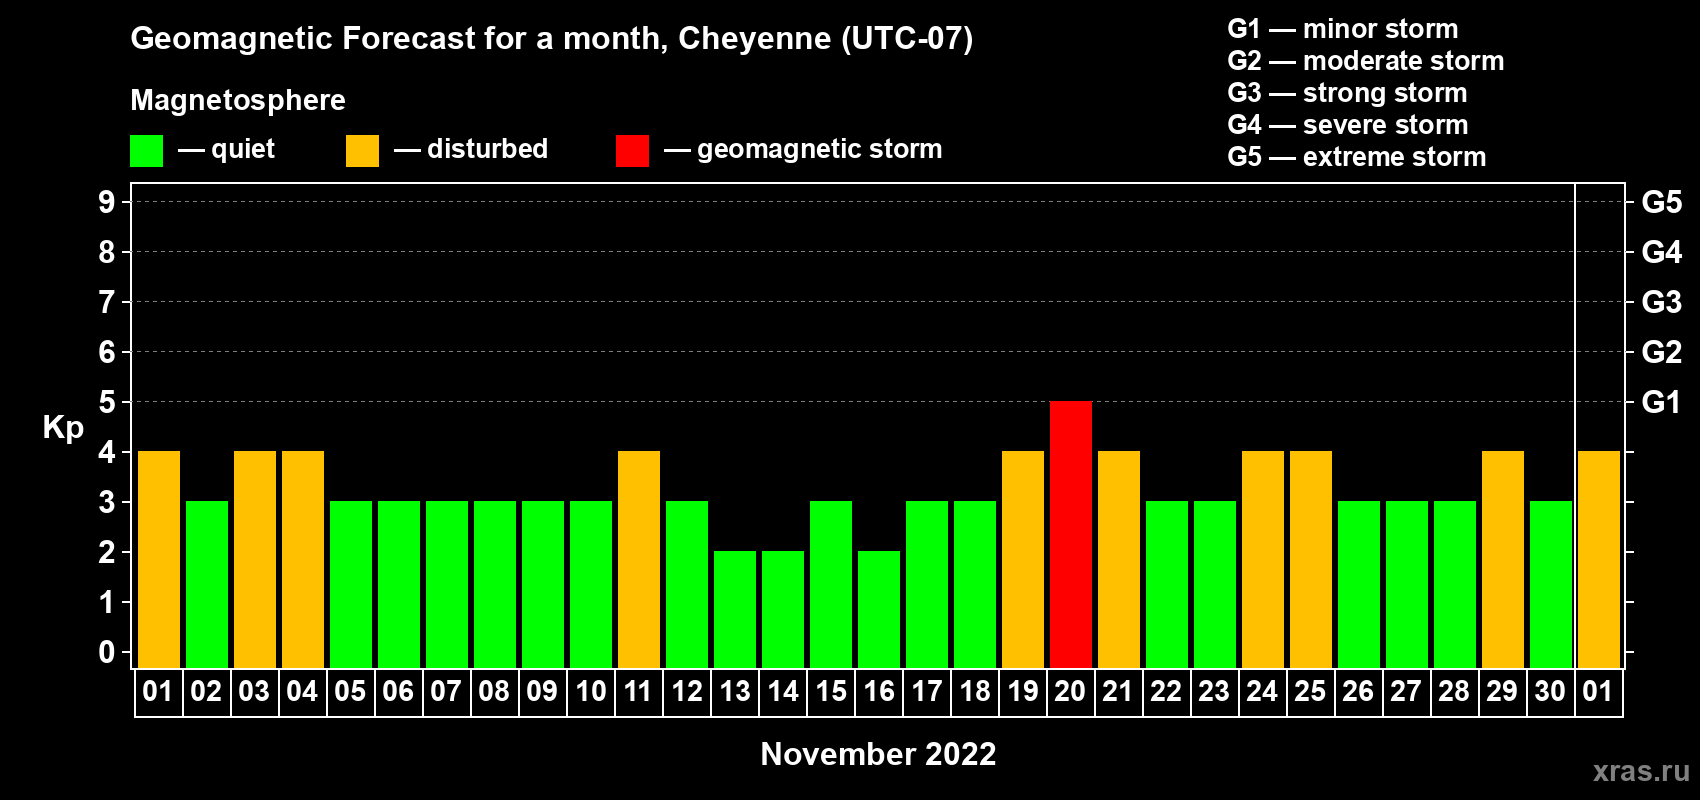
Task: Click the Magnetosphere heading
Action: click(x=238, y=101)
